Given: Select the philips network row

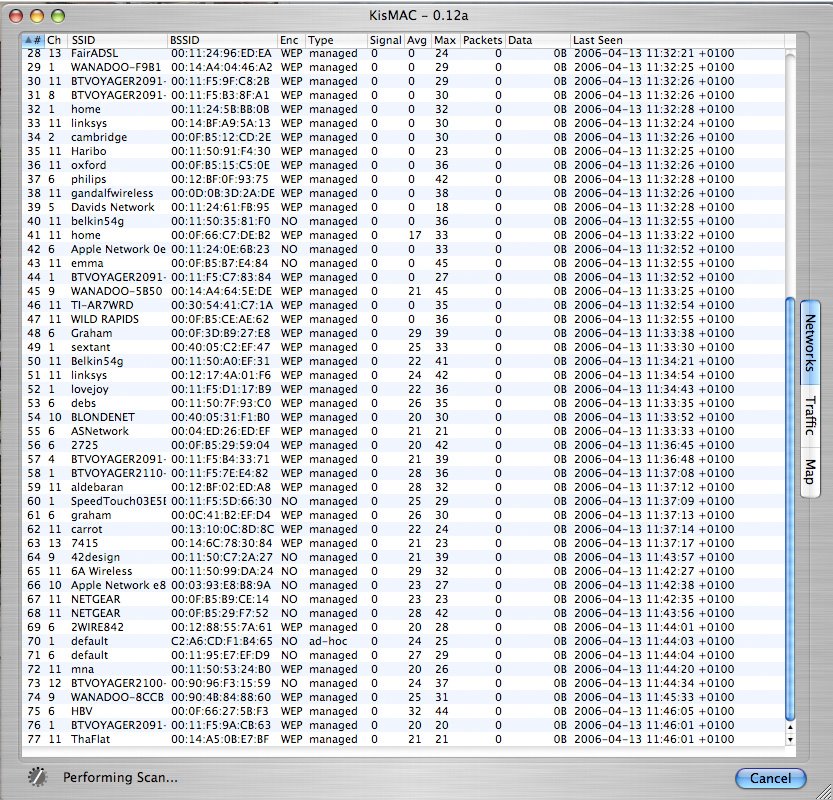Looking at the screenshot, I should pos(403,179).
